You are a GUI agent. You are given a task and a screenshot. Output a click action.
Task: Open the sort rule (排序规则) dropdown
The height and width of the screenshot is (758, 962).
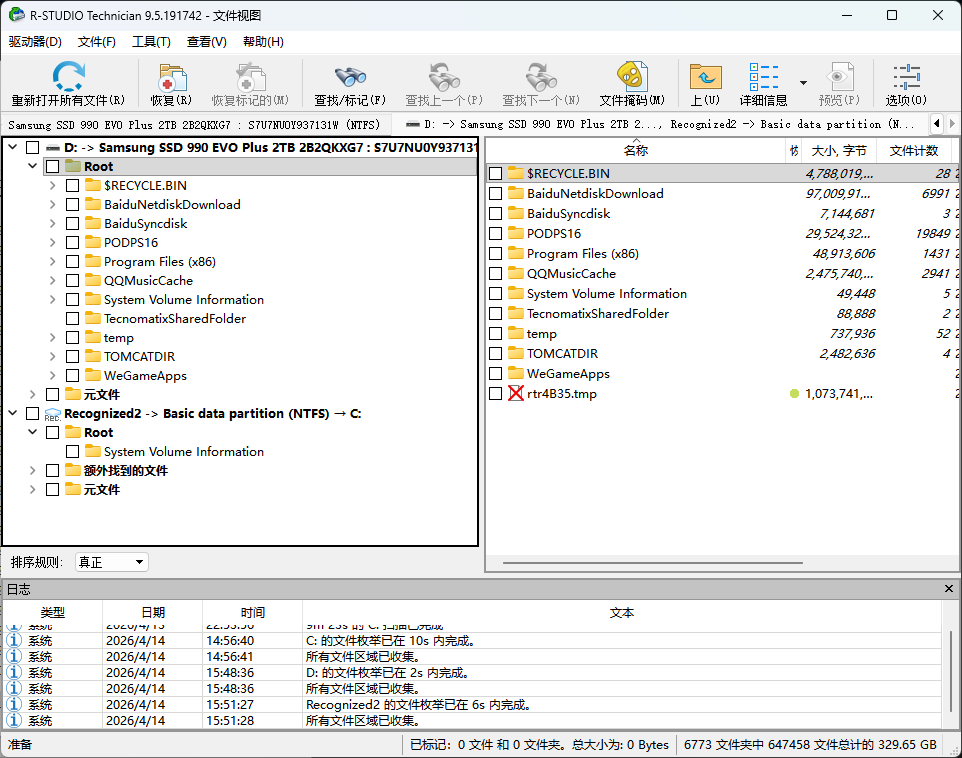(x=112, y=562)
